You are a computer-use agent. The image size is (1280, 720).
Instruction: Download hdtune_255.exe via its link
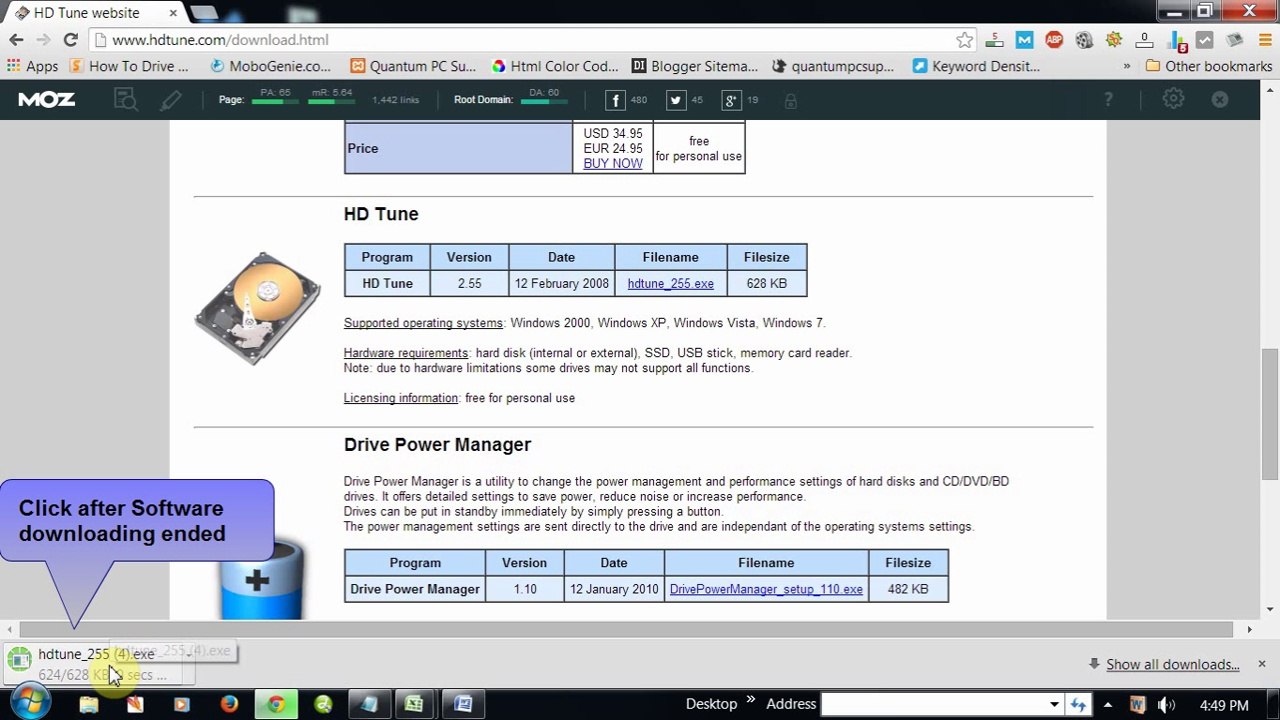coord(670,284)
